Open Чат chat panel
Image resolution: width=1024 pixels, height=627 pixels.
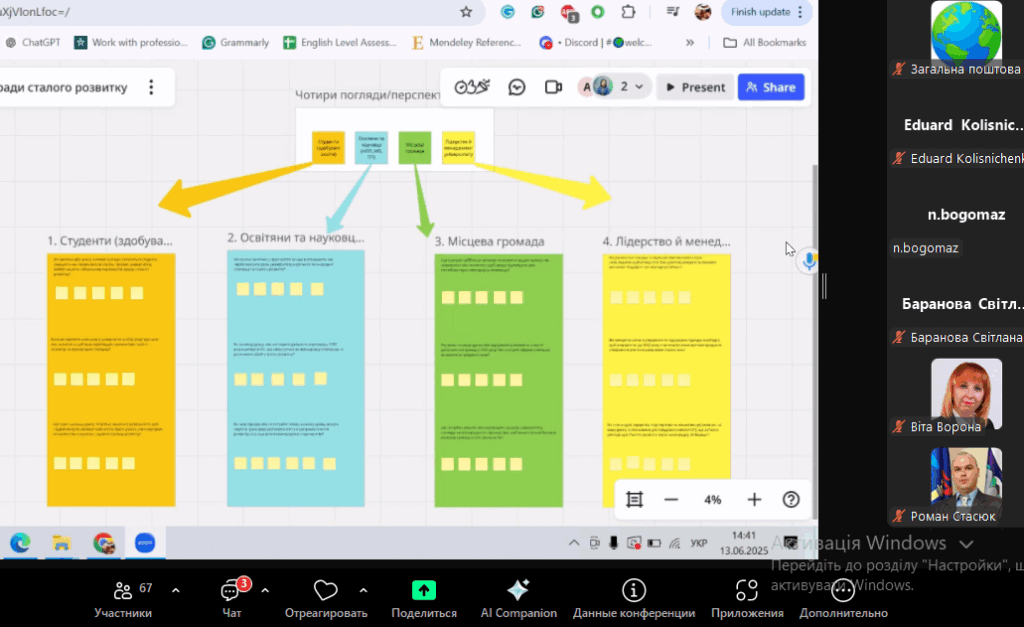coord(232,599)
